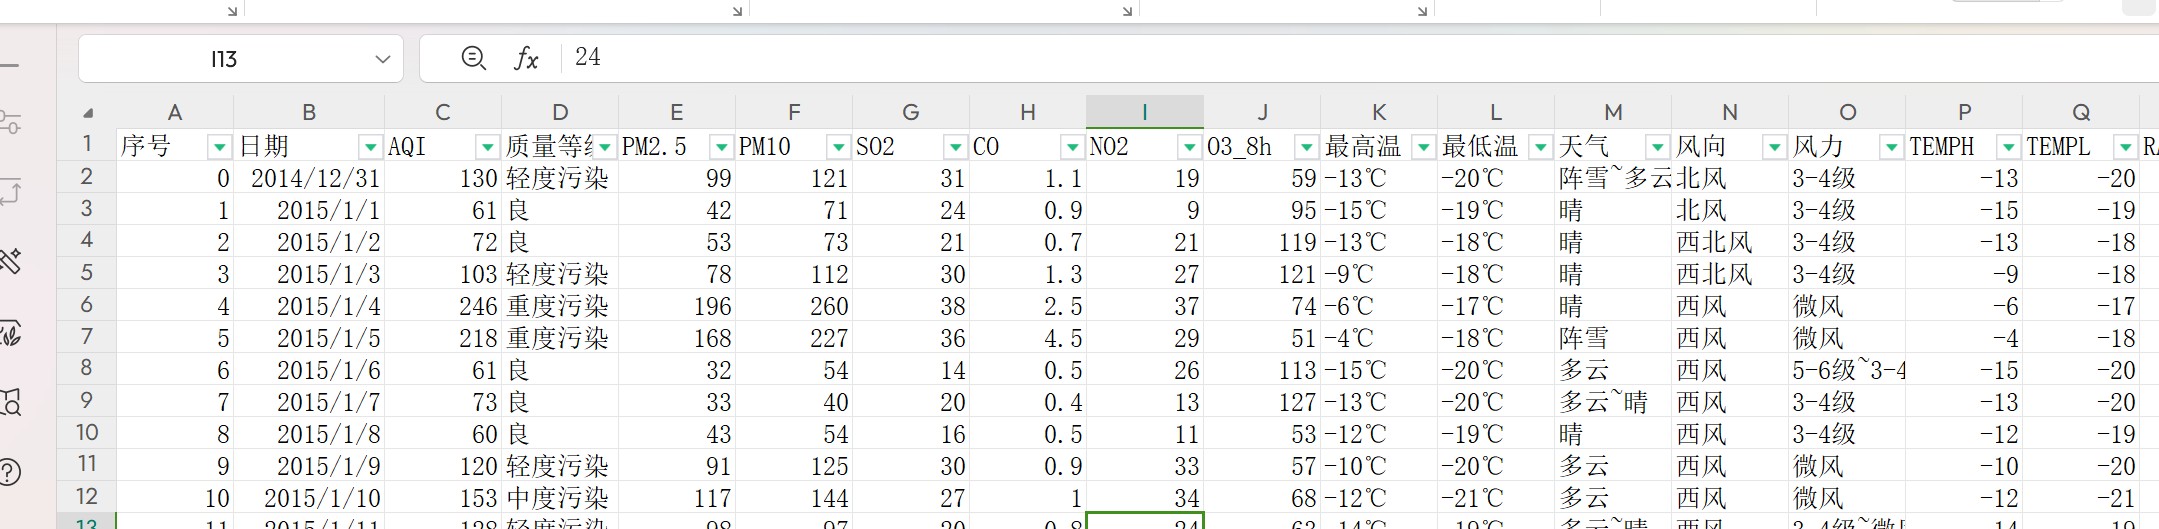Open the fx insert function dialog
Screen dimensions: 2159x529
point(526,58)
